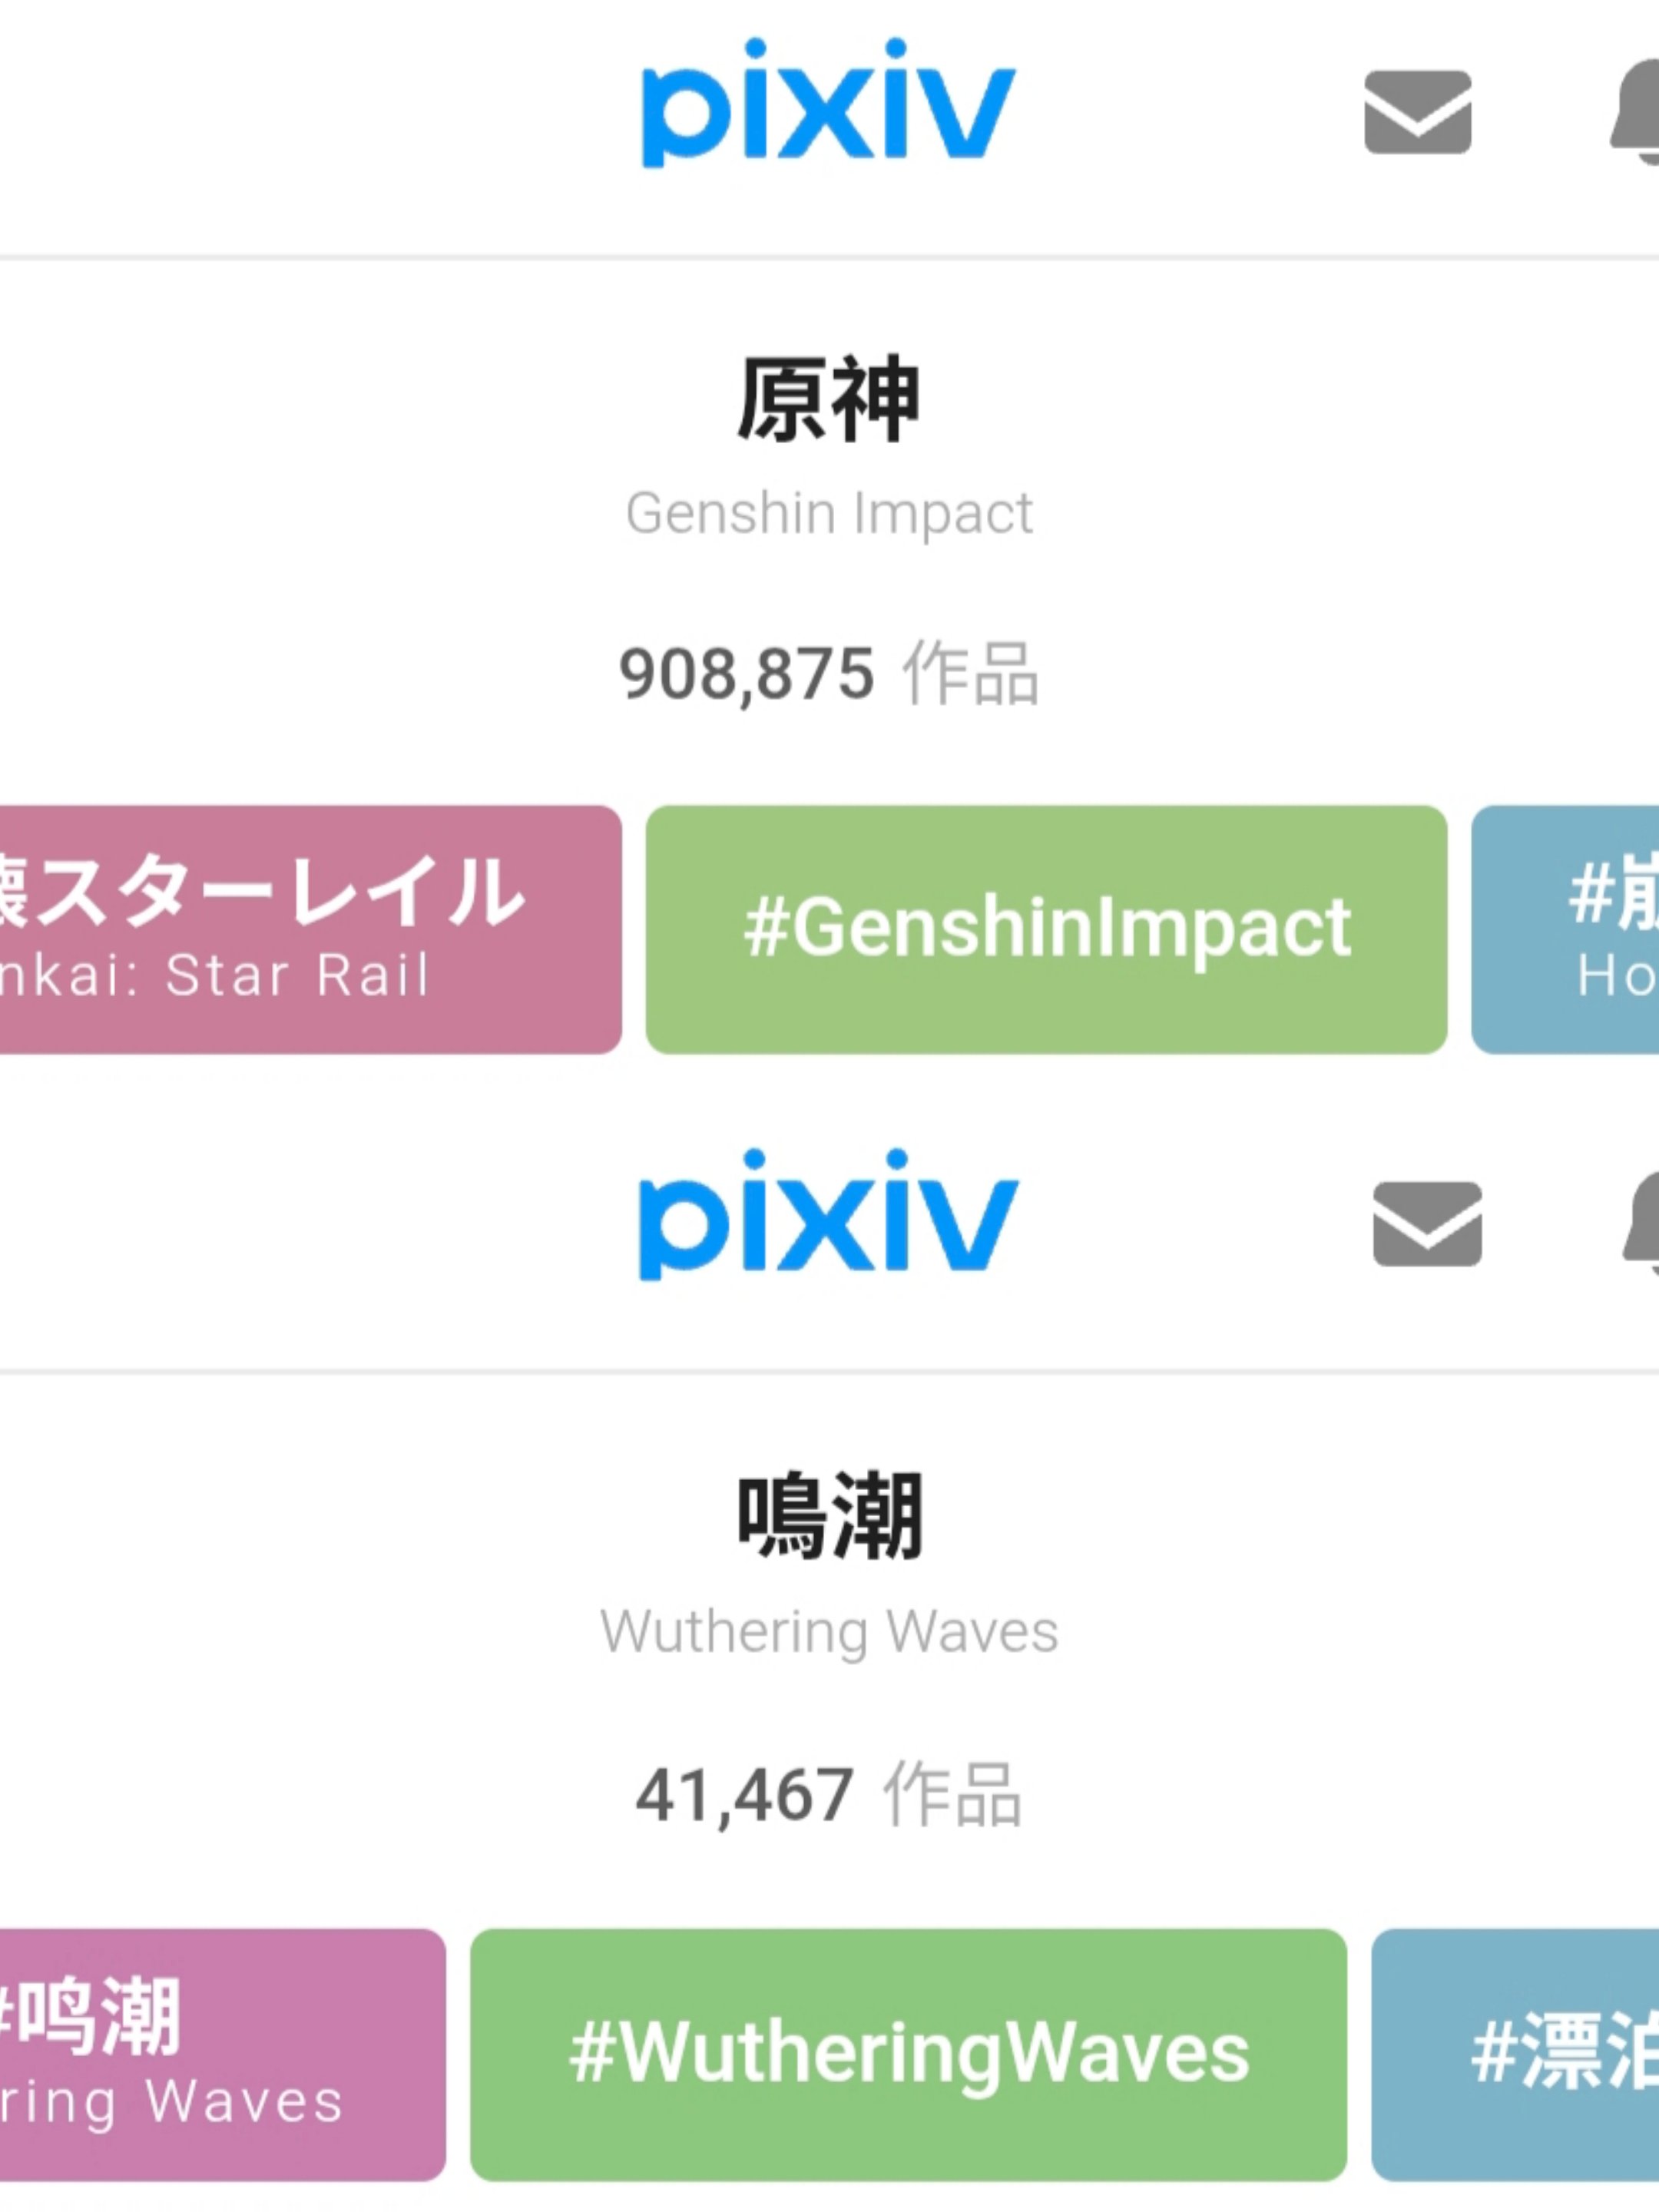
Task: Click the 鳴潮 tag title
Action: [829, 1516]
